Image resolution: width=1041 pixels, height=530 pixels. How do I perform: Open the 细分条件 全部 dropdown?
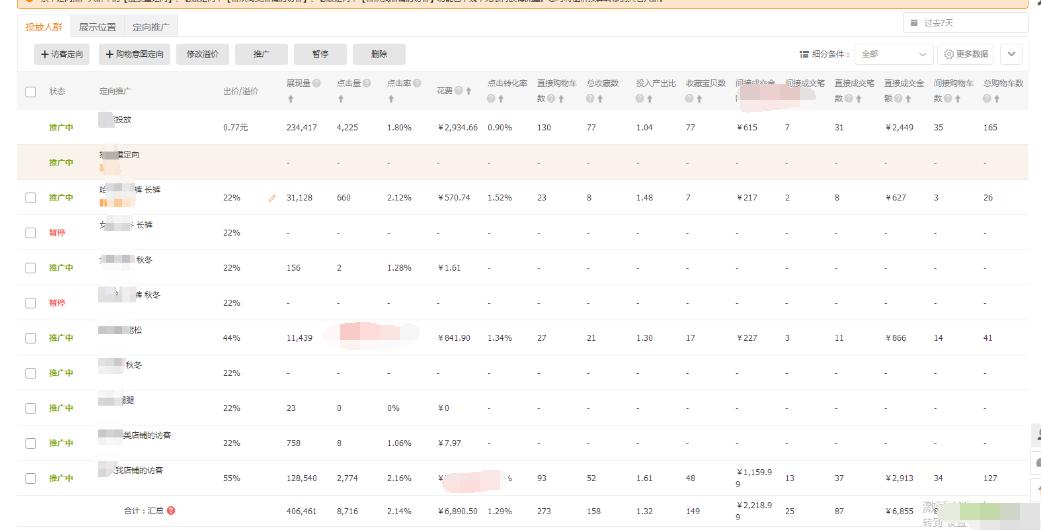[893, 54]
